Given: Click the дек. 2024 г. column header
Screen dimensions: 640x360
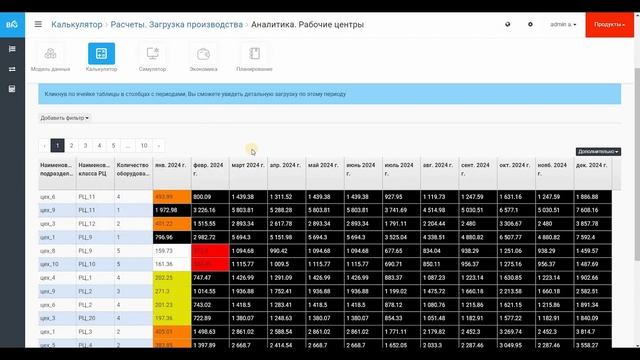Looking at the screenshot, I should click(593, 173).
